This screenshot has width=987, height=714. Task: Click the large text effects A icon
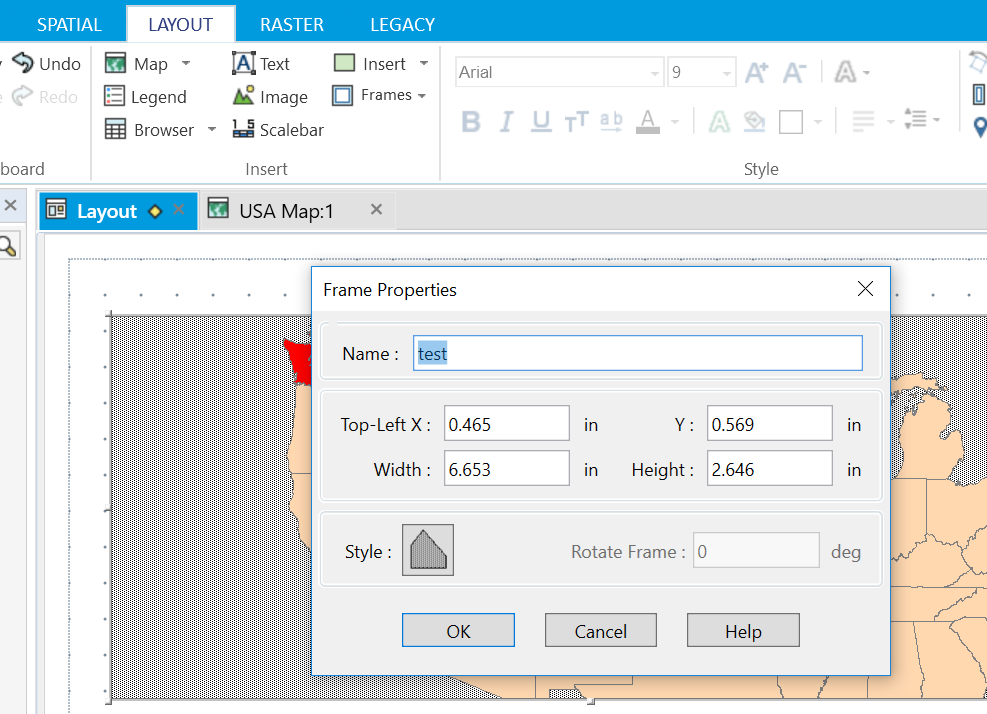[845, 72]
